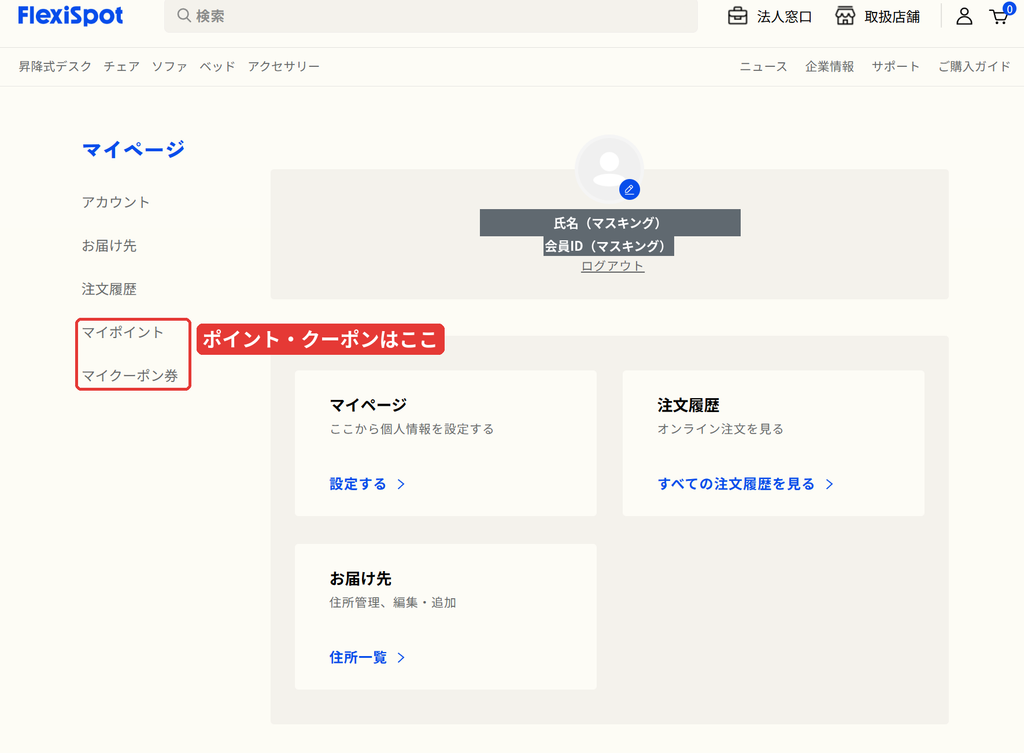
Task: Select お届け先 in the sidebar
Action: pyautogui.click(x=109, y=246)
